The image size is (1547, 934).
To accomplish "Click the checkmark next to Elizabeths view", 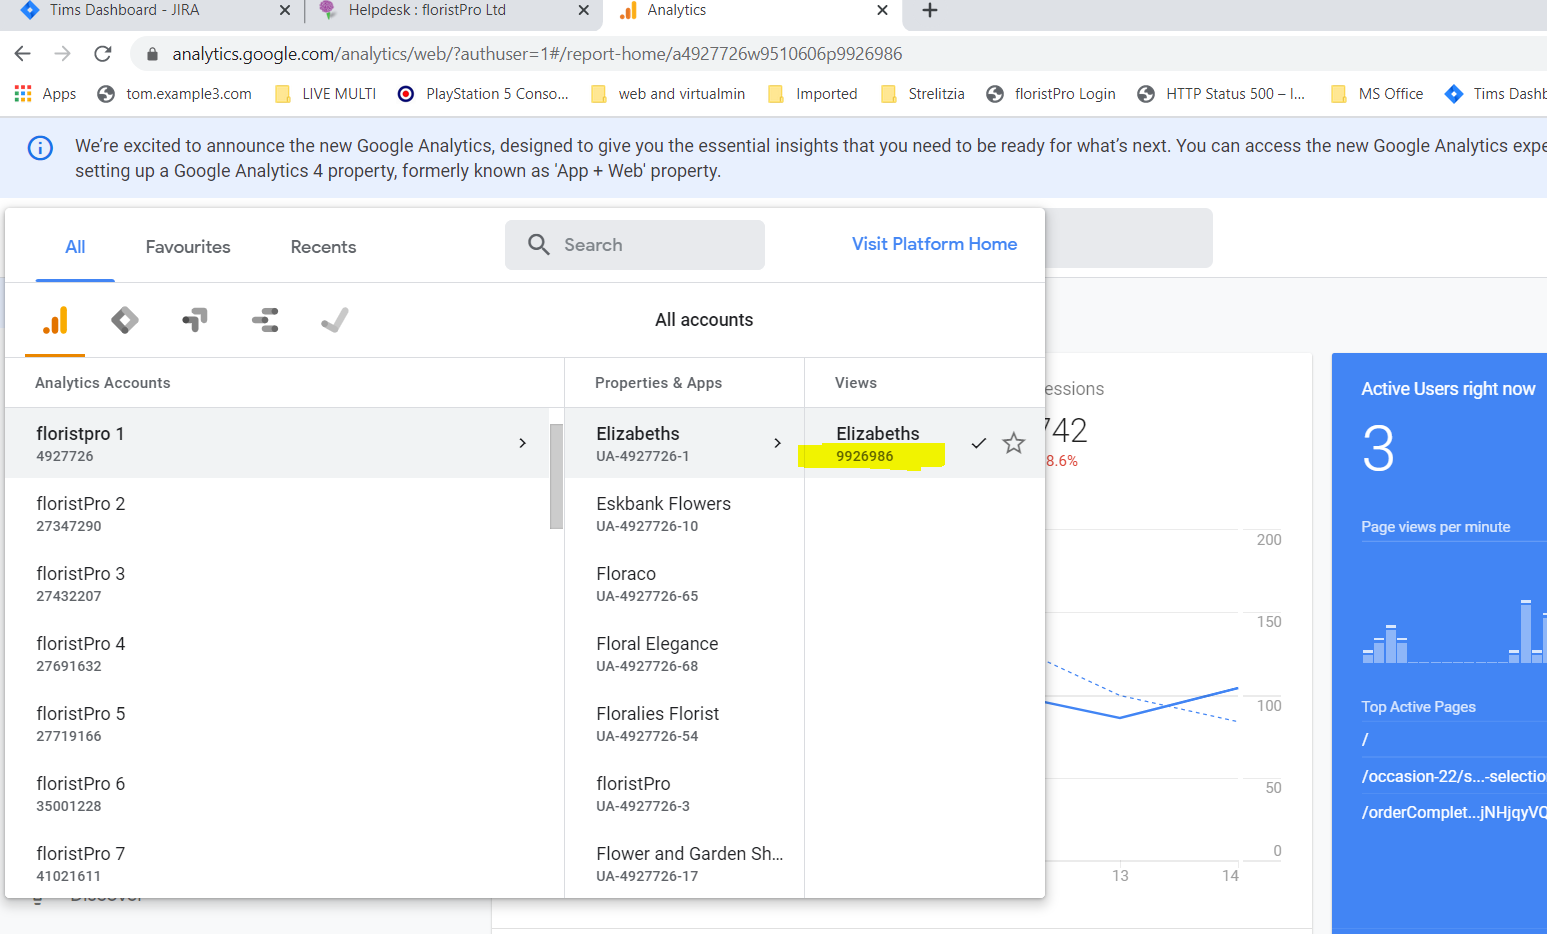I will 979,443.
